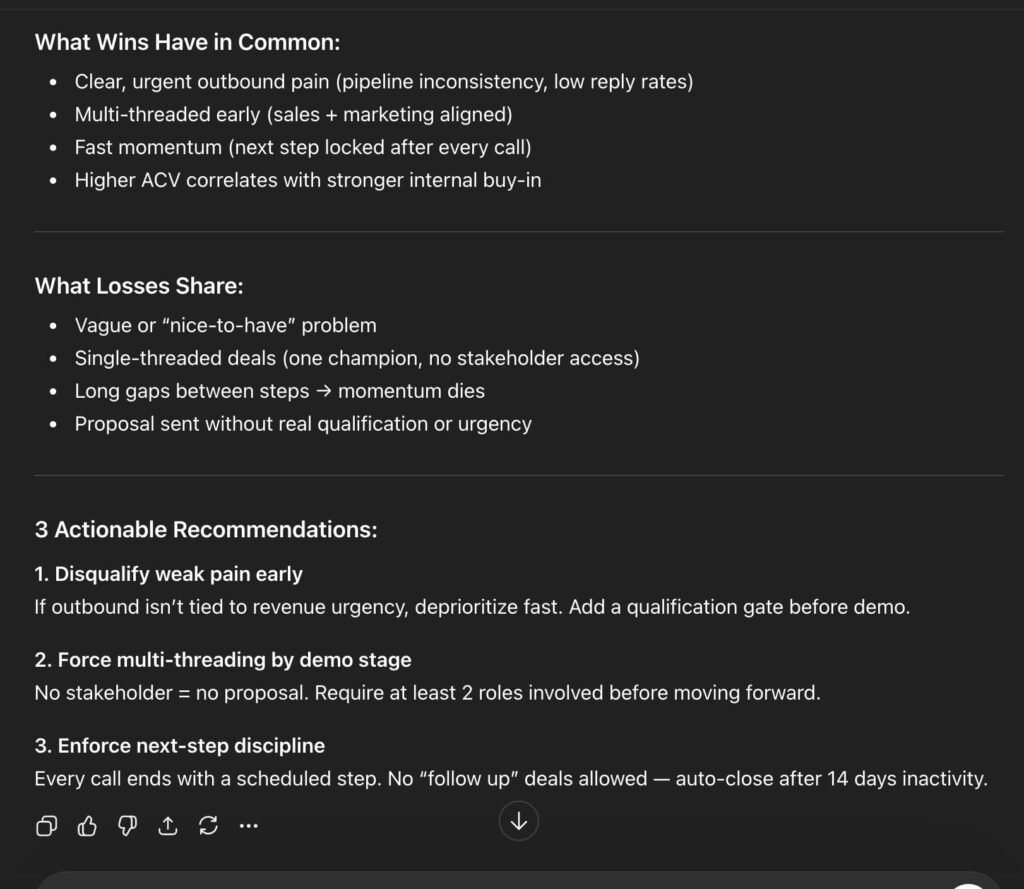The width and height of the screenshot is (1024, 889).
Task: Click the "3 Actionable Recommendations:" heading
Action: click(x=206, y=530)
